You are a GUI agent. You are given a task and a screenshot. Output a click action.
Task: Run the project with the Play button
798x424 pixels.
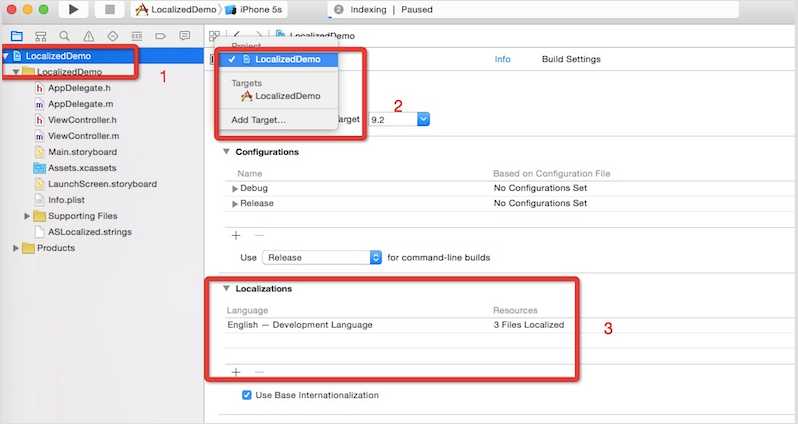pyautogui.click(x=73, y=9)
